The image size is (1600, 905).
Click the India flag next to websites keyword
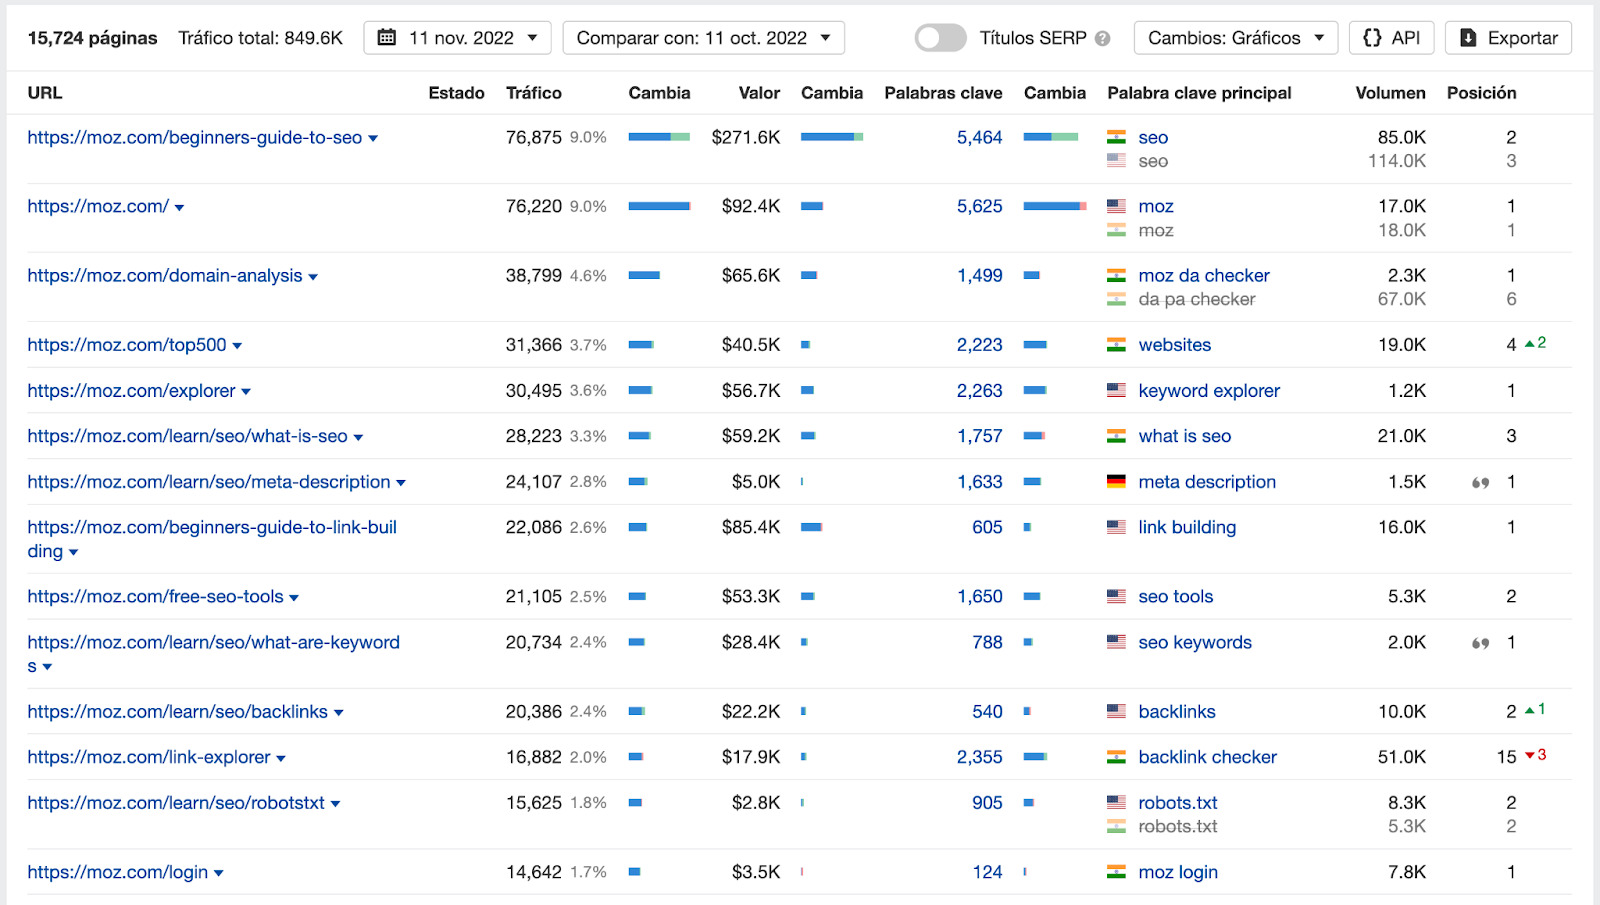pos(1116,345)
